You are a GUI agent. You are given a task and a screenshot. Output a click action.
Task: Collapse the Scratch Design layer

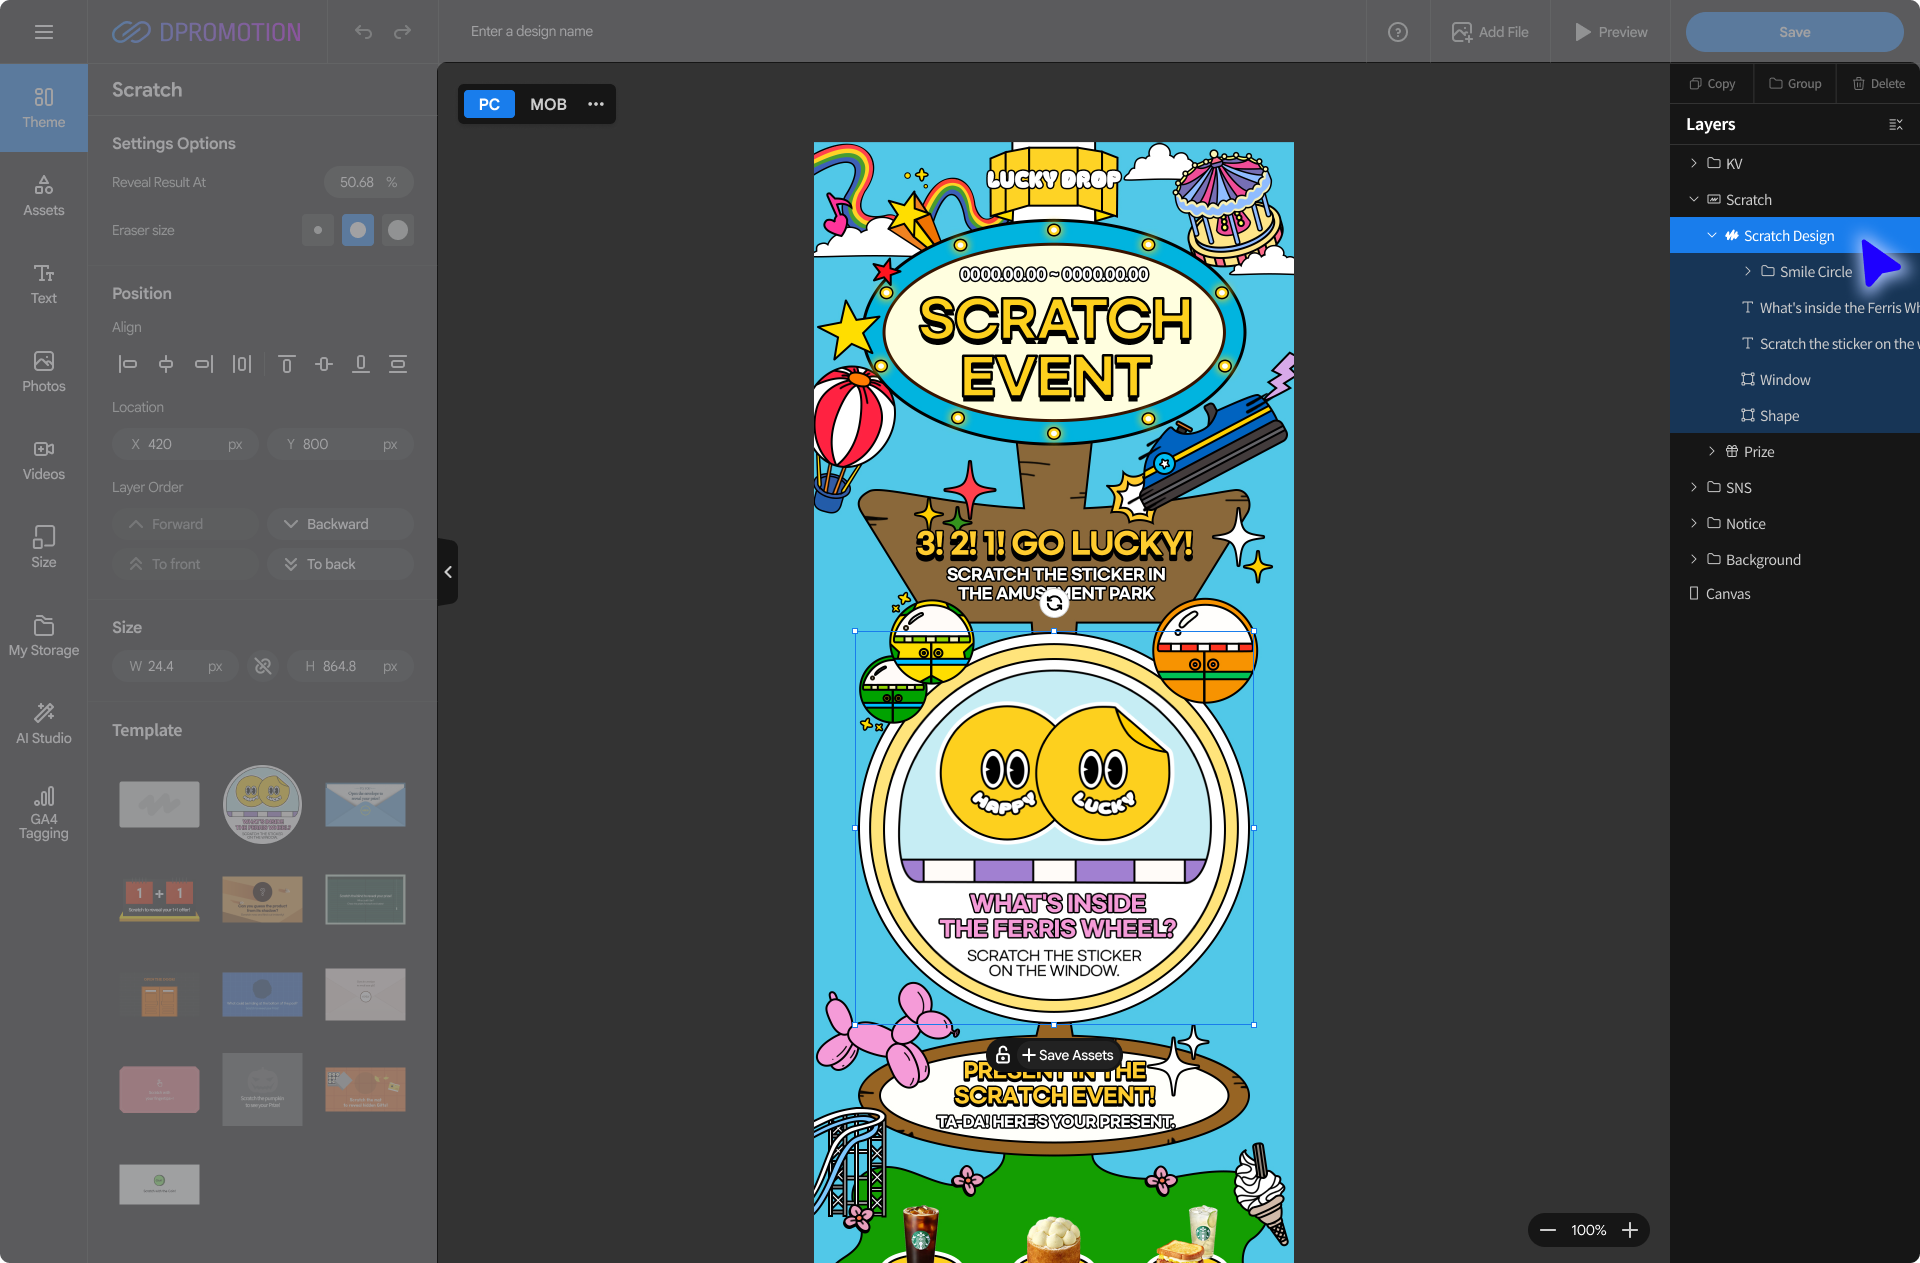(1711, 235)
